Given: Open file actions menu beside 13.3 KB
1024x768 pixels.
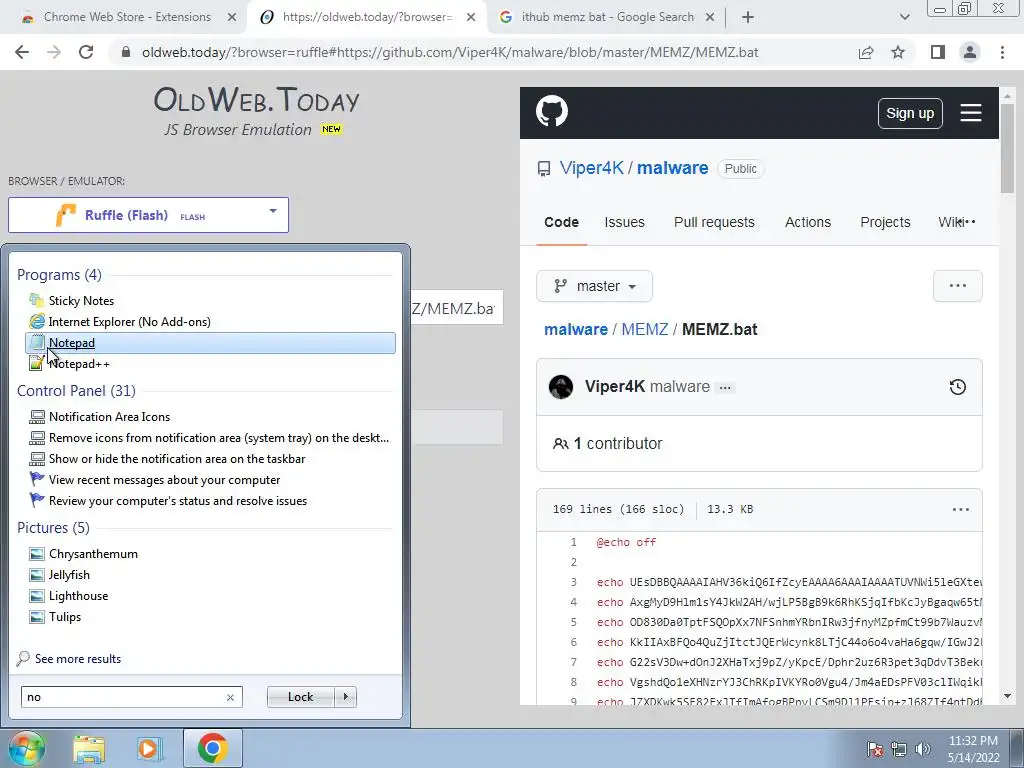Looking at the screenshot, I should (x=961, y=509).
